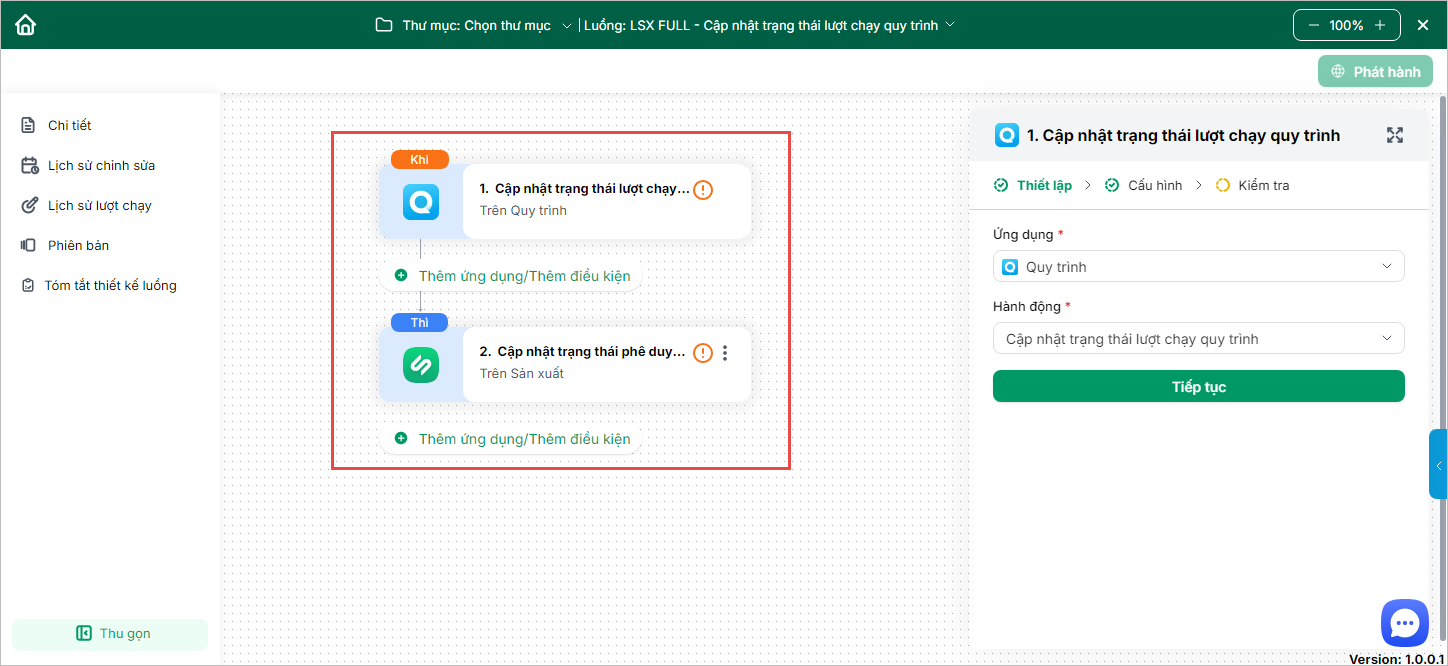
Task: Click the Phát hành publish button
Action: click(x=1375, y=72)
